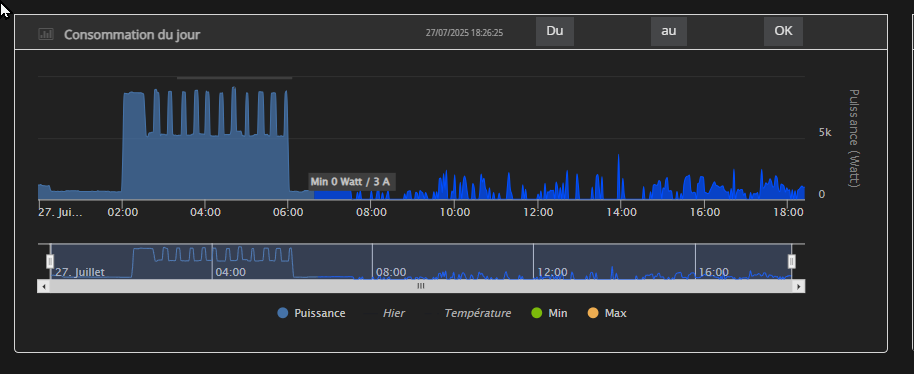Toggle the Hier series in legend
The height and width of the screenshot is (374, 914).
click(385, 313)
